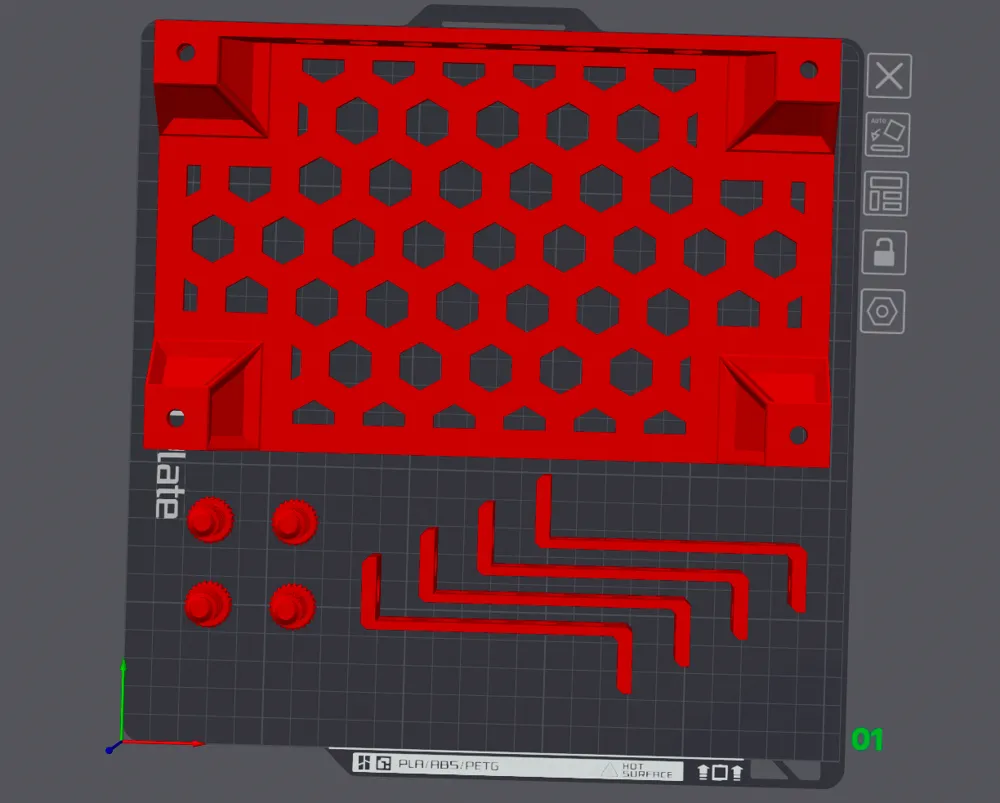Select the bottom-left knob model
Viewport: 1000px width, 803px height.
tap(208, 604)
